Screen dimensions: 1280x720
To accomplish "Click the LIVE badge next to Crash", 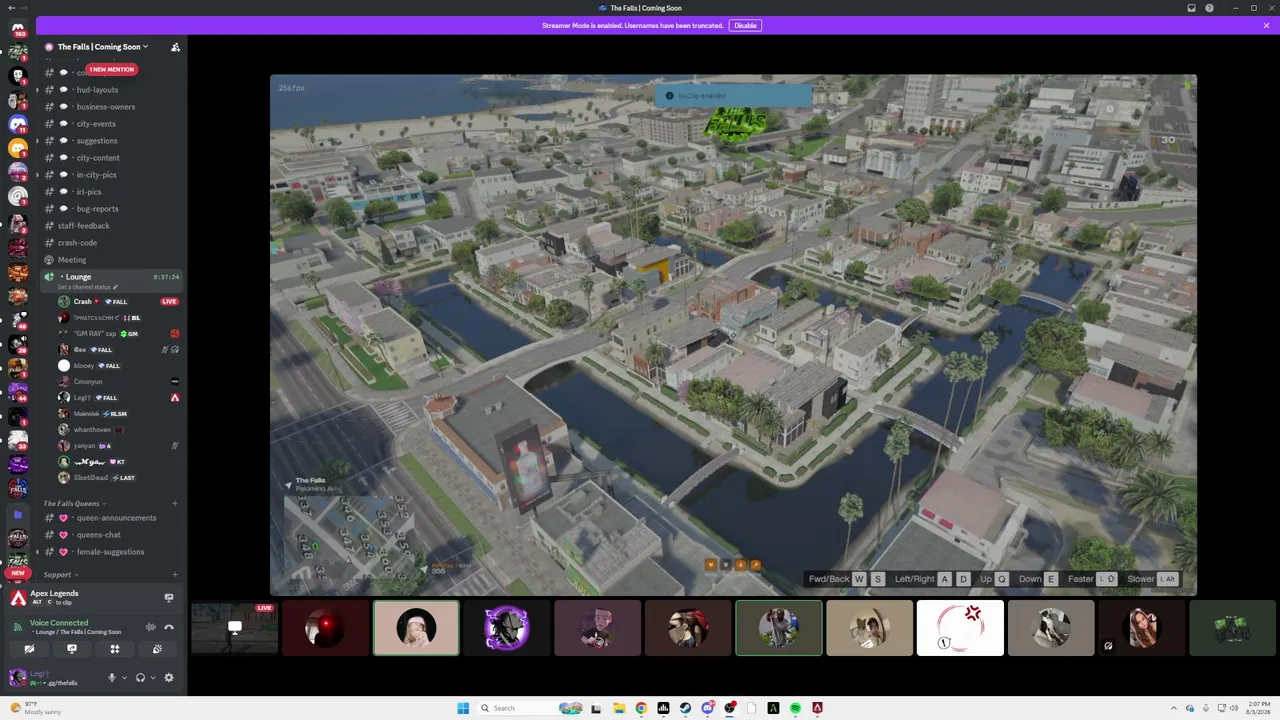I will [169, 301].
